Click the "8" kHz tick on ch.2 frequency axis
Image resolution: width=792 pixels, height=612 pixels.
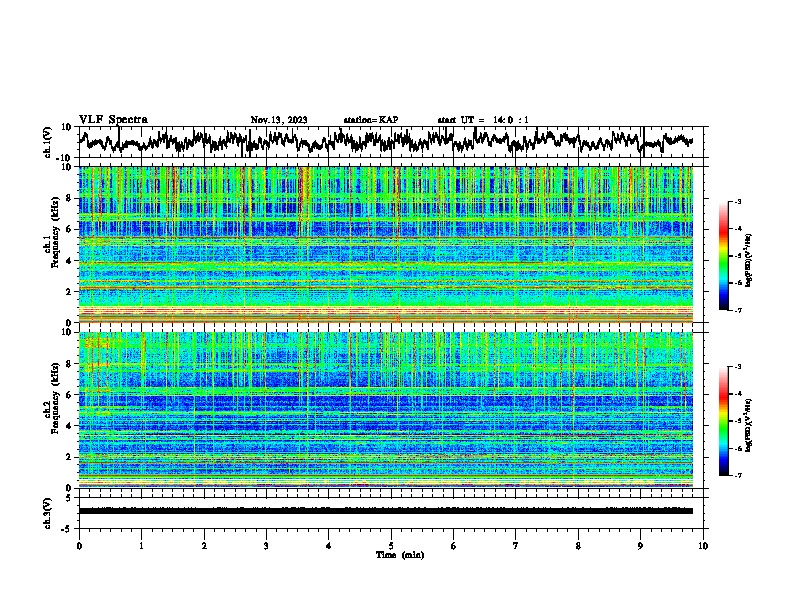tap(71, 364)
